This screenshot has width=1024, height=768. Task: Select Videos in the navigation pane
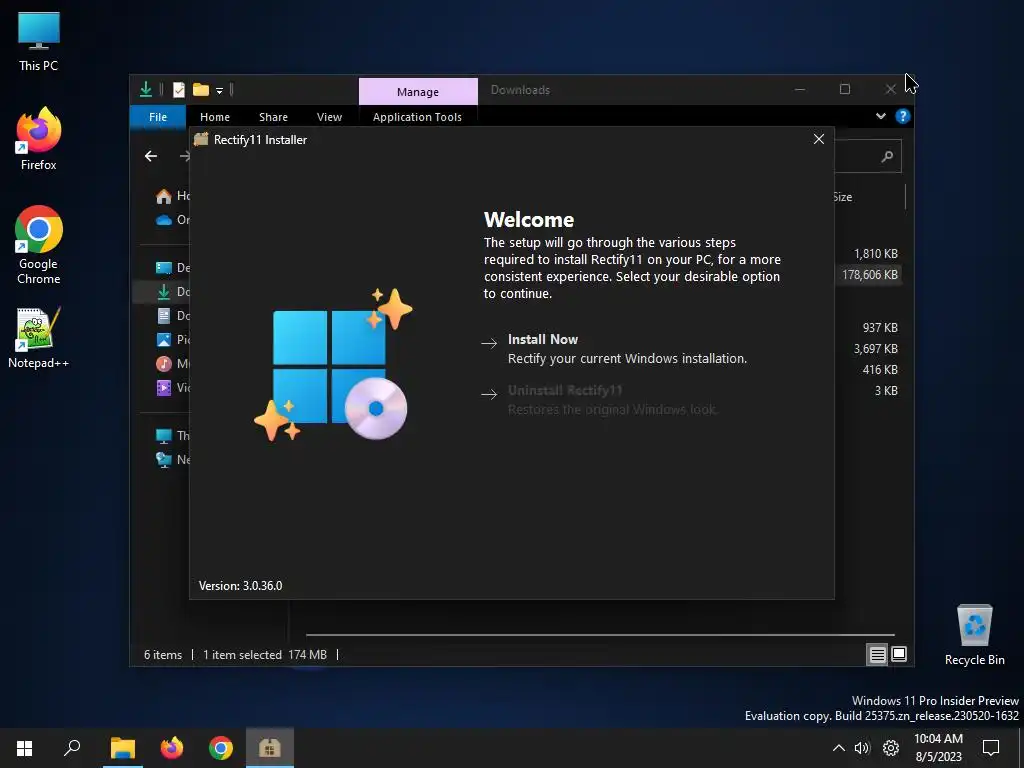tap(172, 388)
